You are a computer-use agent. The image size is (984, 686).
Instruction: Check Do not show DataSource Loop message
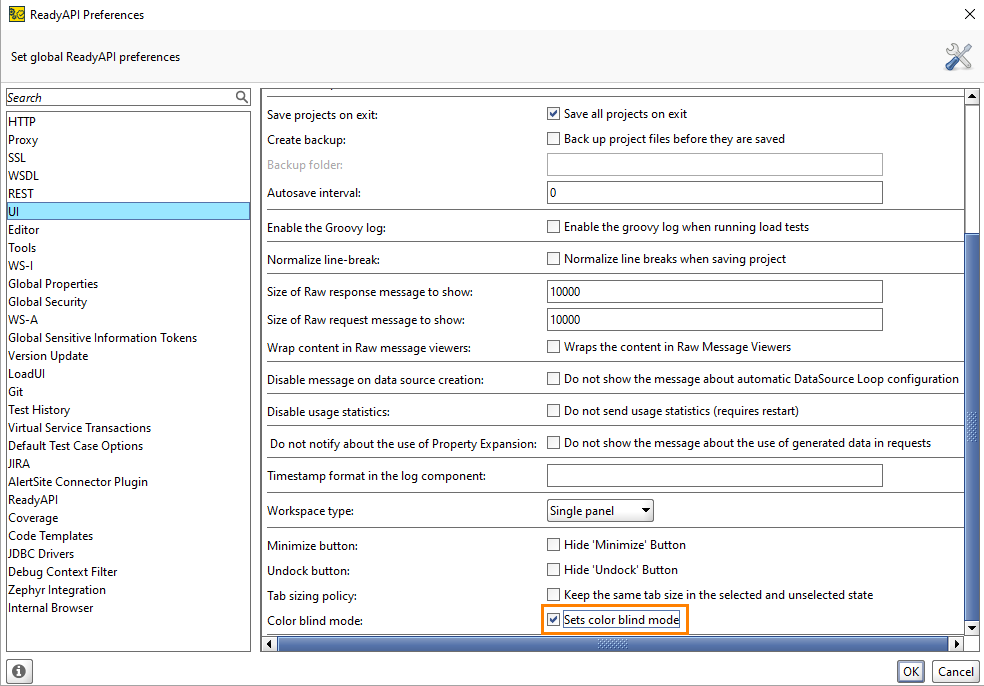(x=553, y=378)
